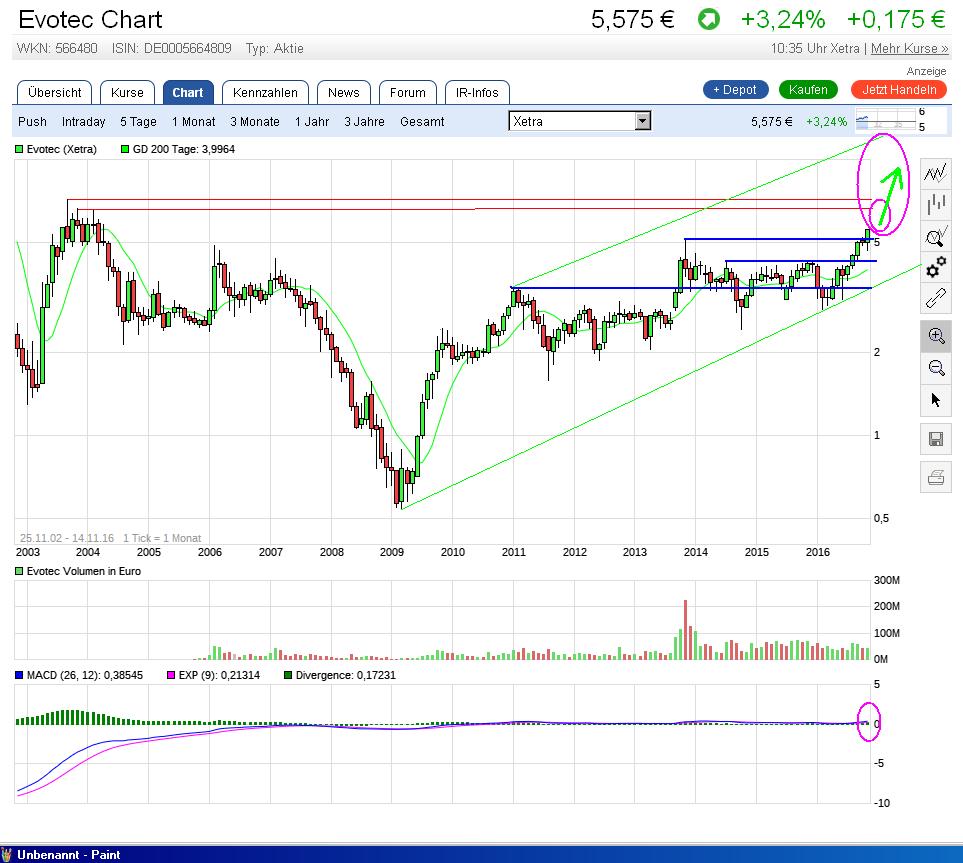Click Paint icon in the taskbar
Image resolution: width=963 pixels, height=863 pixels.
click(x=7, y=854)
